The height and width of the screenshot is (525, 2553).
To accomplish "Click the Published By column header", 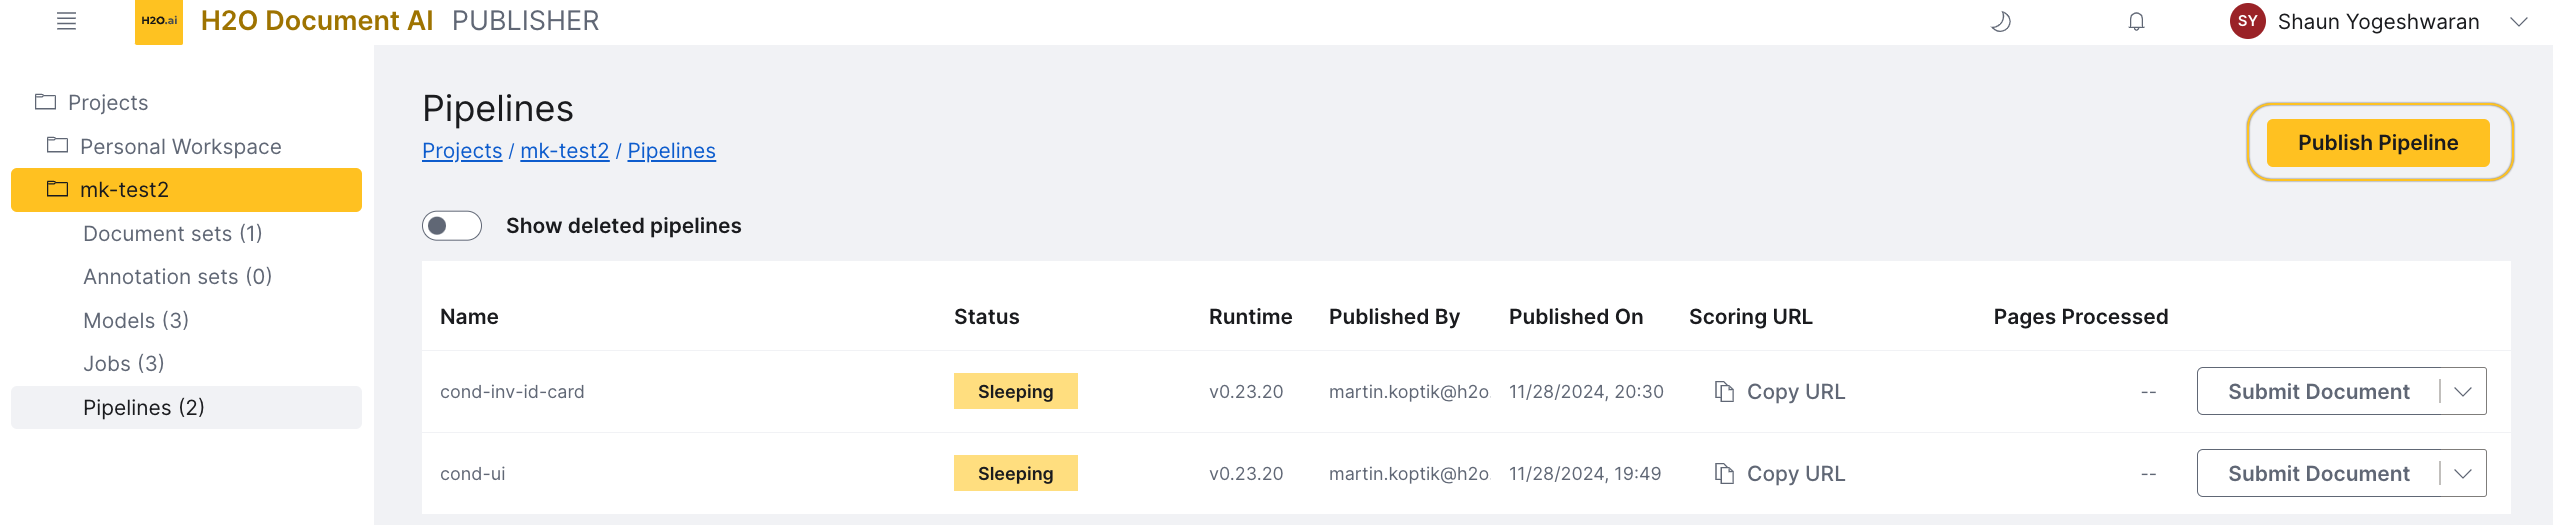I will pyautogui.click(x=1394, y=317).
